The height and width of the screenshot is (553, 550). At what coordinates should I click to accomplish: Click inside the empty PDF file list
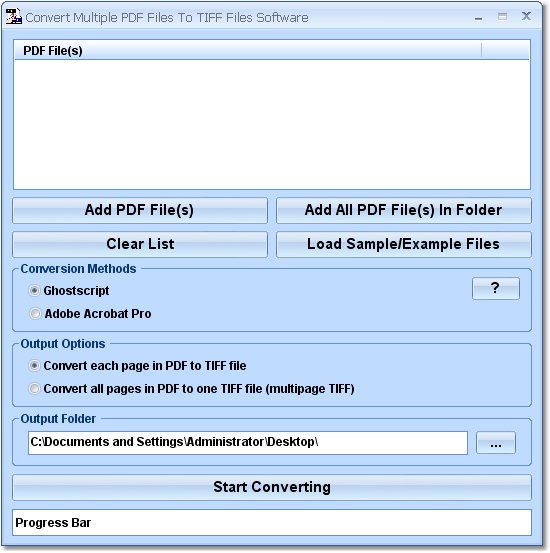click(x=272, y=124)
